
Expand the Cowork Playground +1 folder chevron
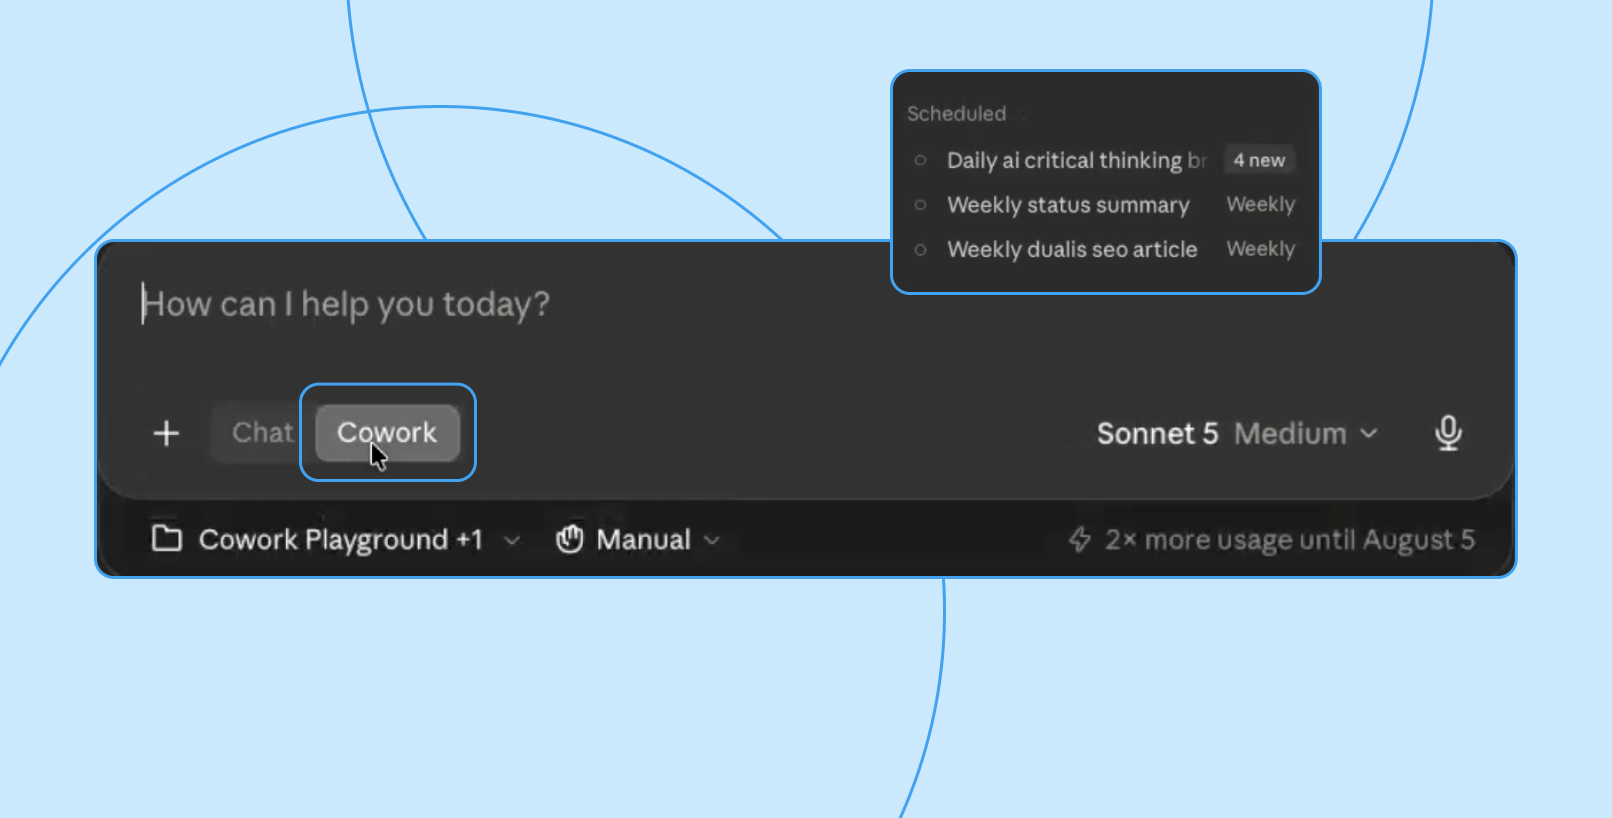click(x=512, y=540)
